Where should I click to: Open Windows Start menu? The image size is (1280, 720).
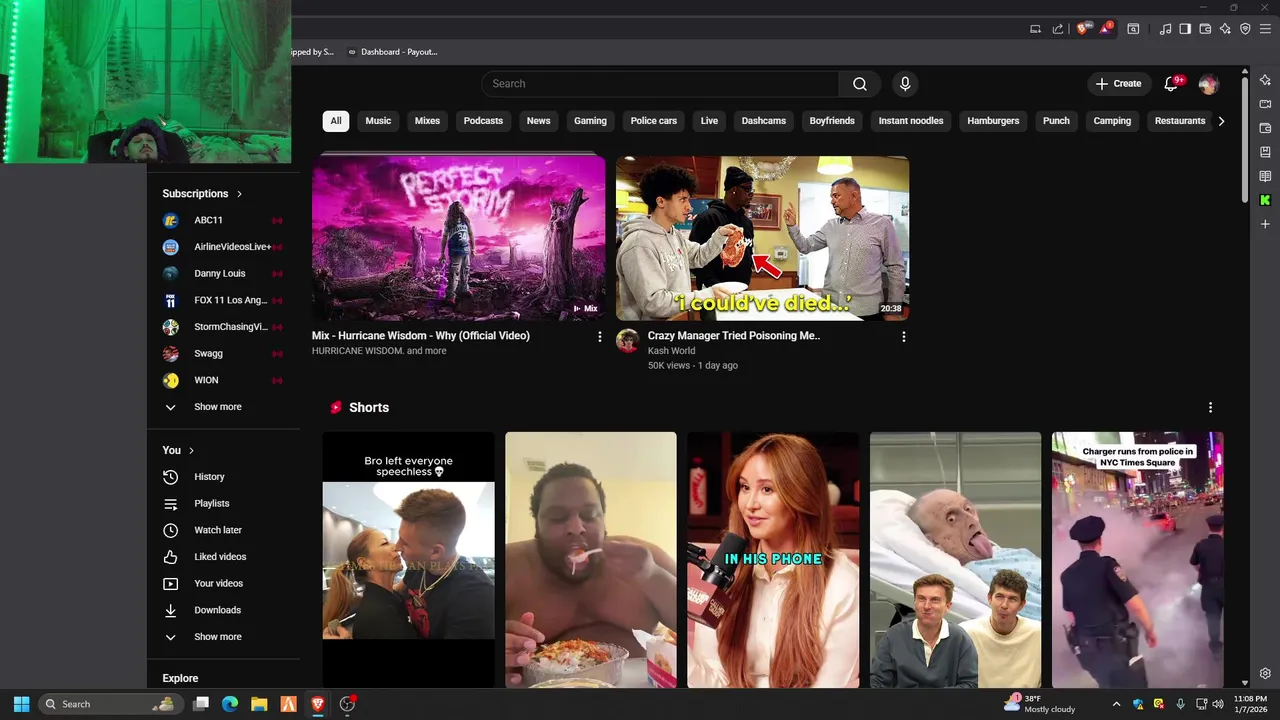[x=21, y=704]
